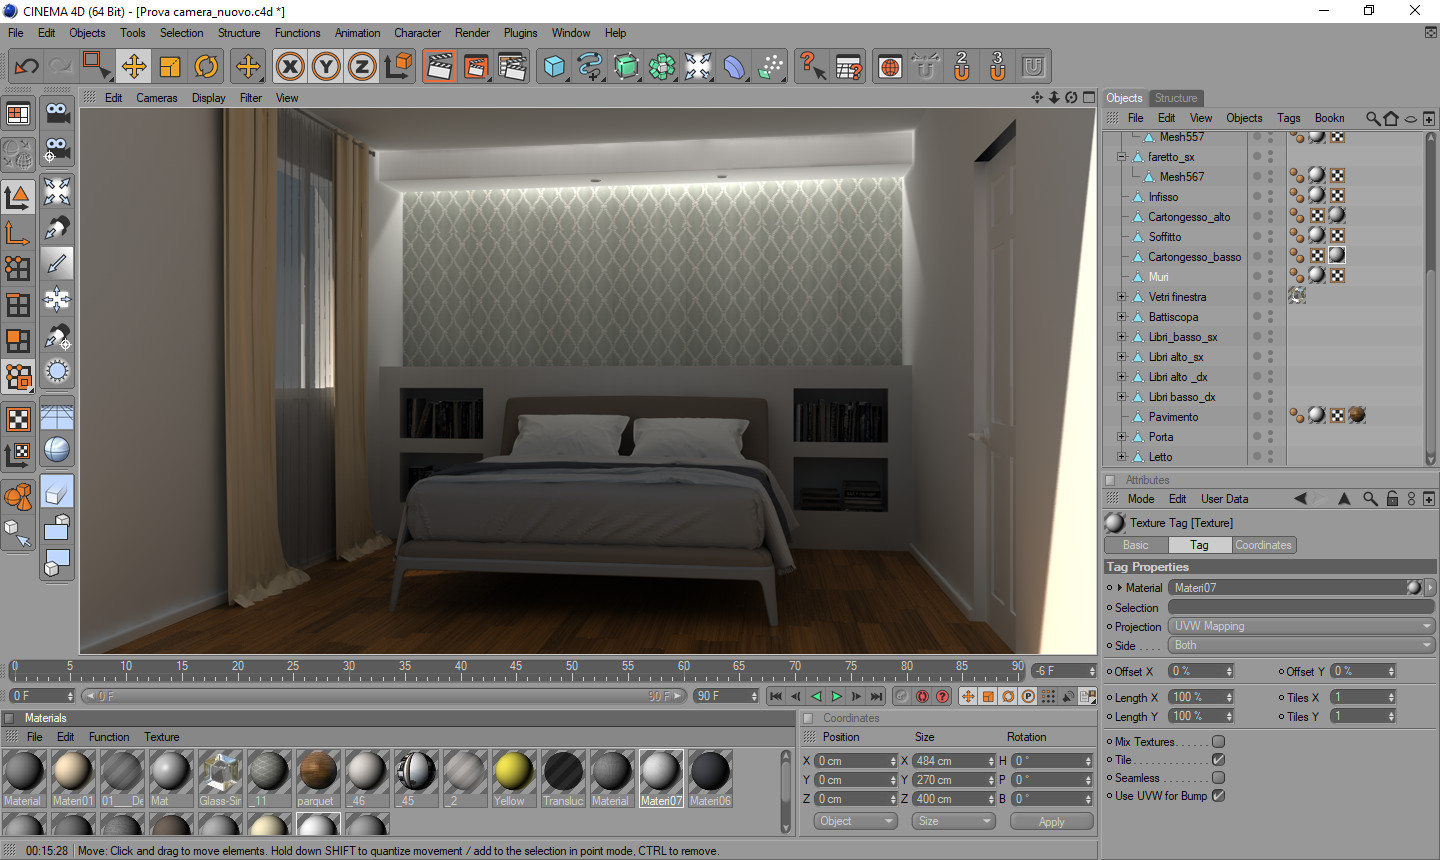
Task: Open the Functions menu
Action: tap(298, 33)
